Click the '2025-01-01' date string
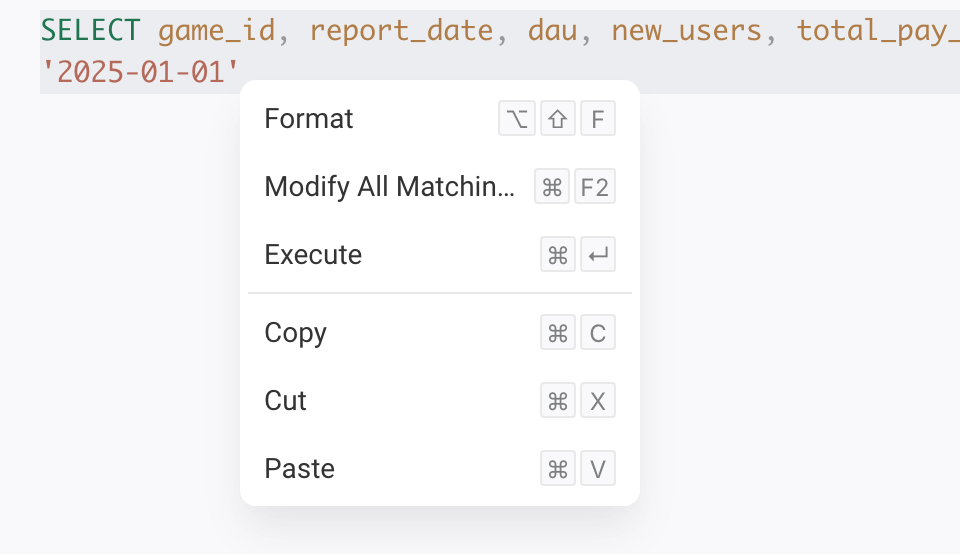Viewport: 960px width, 554px height. click(x=140, y=72)
